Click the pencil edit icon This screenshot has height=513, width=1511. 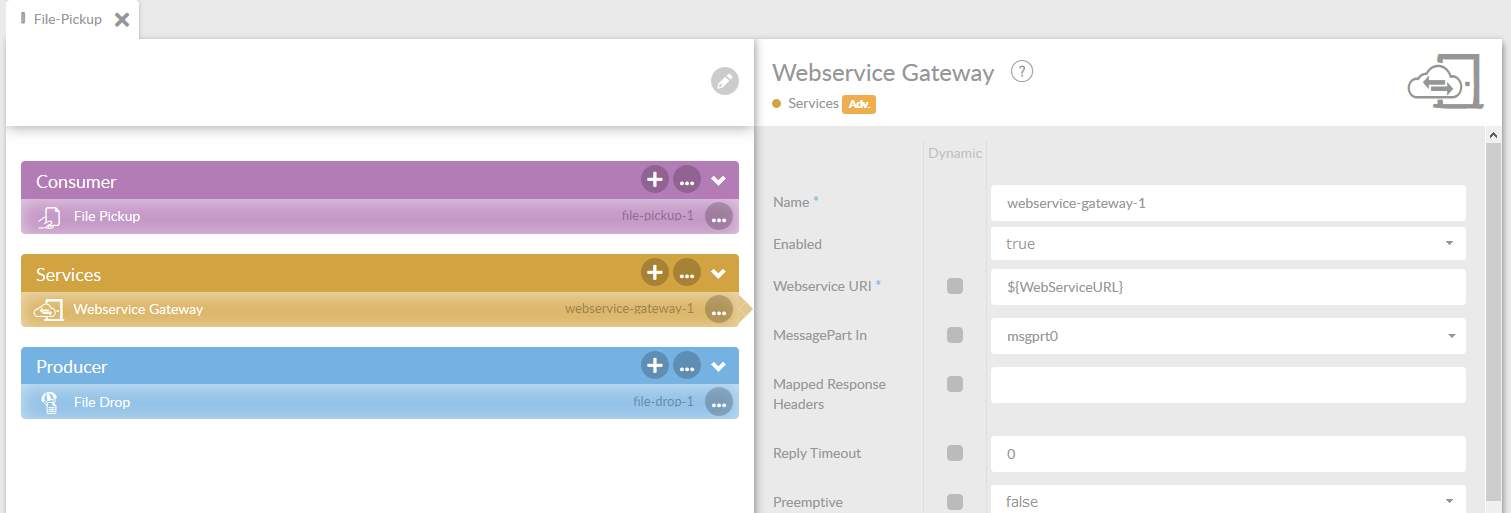point(724,82)
